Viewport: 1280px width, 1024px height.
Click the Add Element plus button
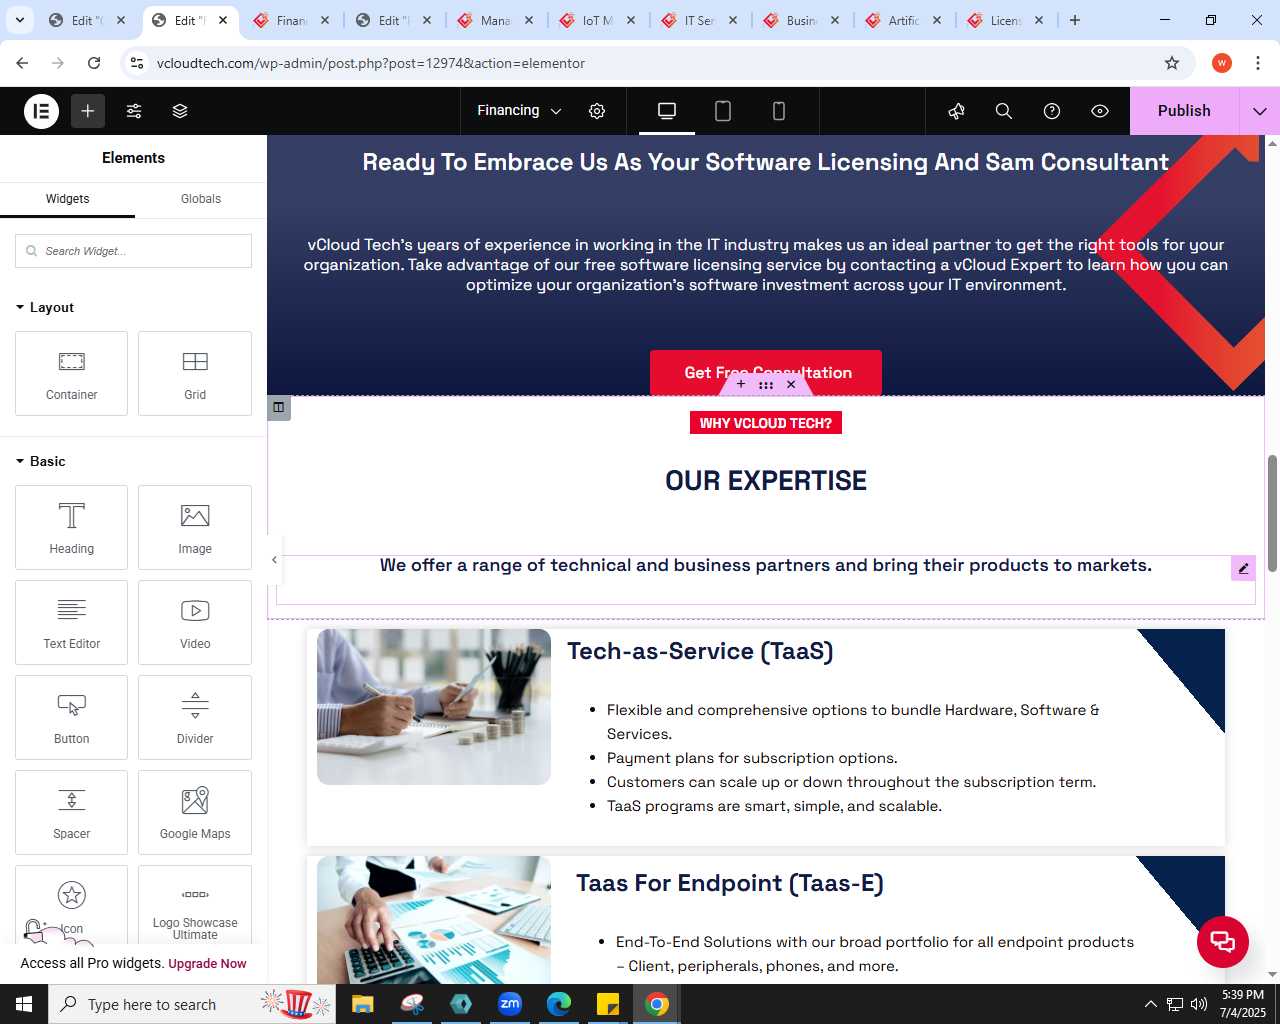(x=88, y=111)
